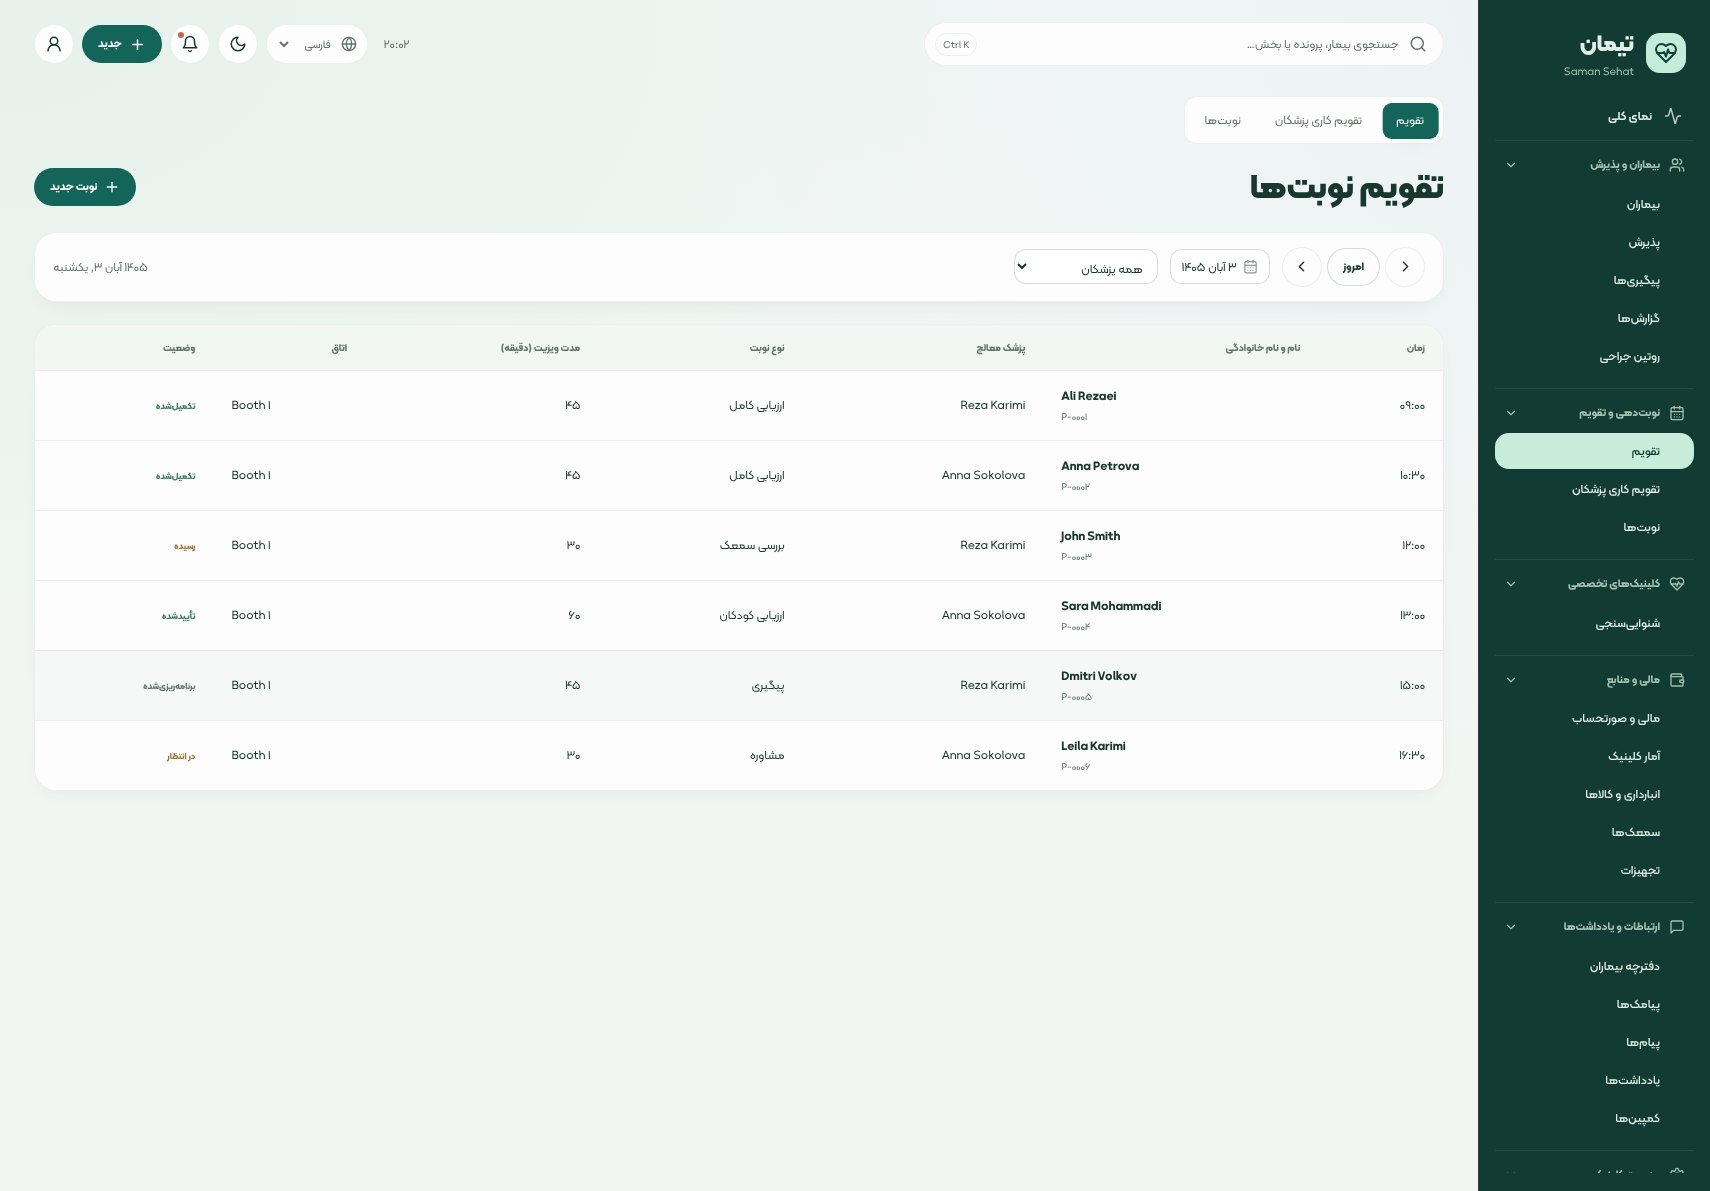Open پذیرش in the sidebar

[1594, 243]
